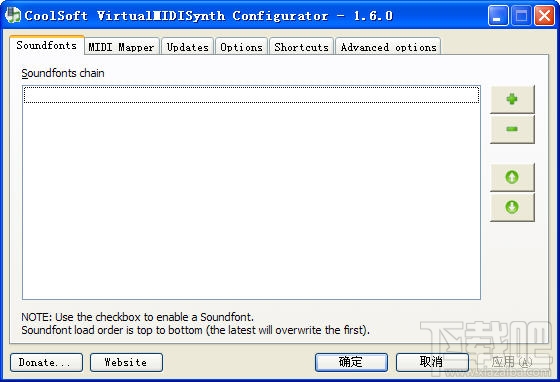Open the Shortcuts tab
The width and height of the screenshot is (560, 382).
click(x=301, y=47)
